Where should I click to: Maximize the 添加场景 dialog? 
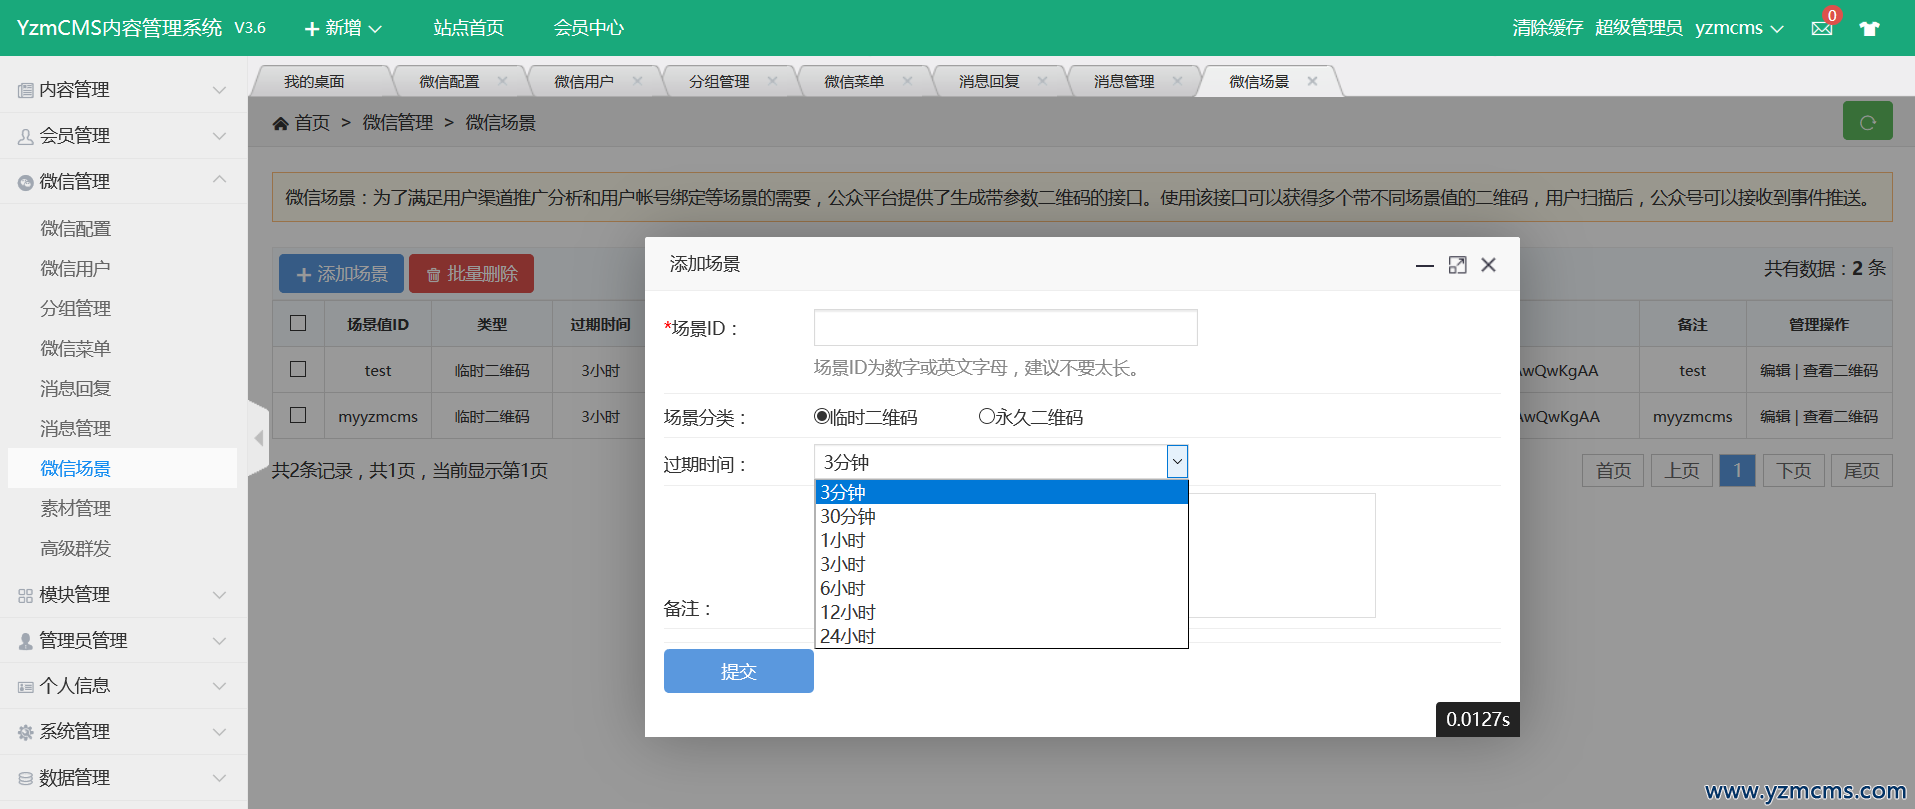(1457, 265)
